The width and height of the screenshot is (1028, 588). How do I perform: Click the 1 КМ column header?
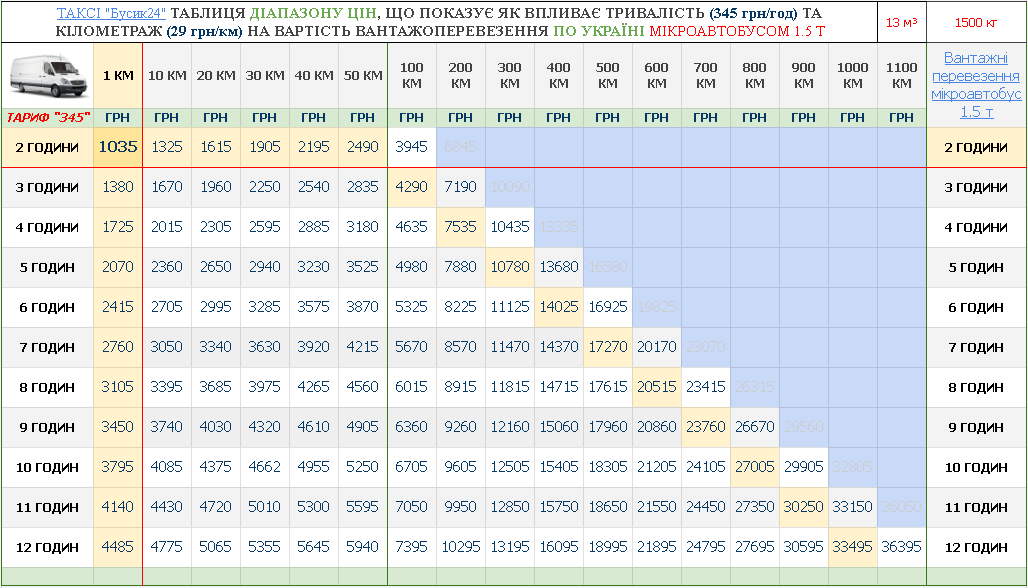click(118, 76)
